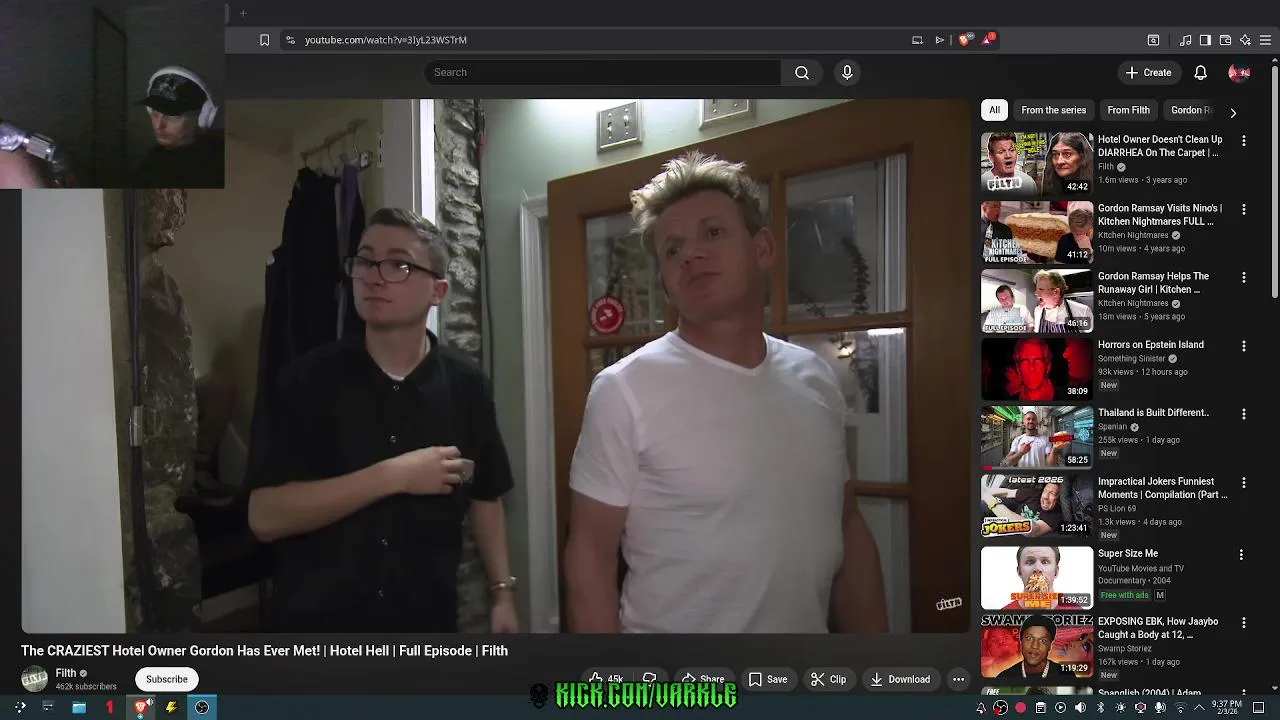Select the All filter chip
The image size is (1280, 720).
[x=994, y=110]
